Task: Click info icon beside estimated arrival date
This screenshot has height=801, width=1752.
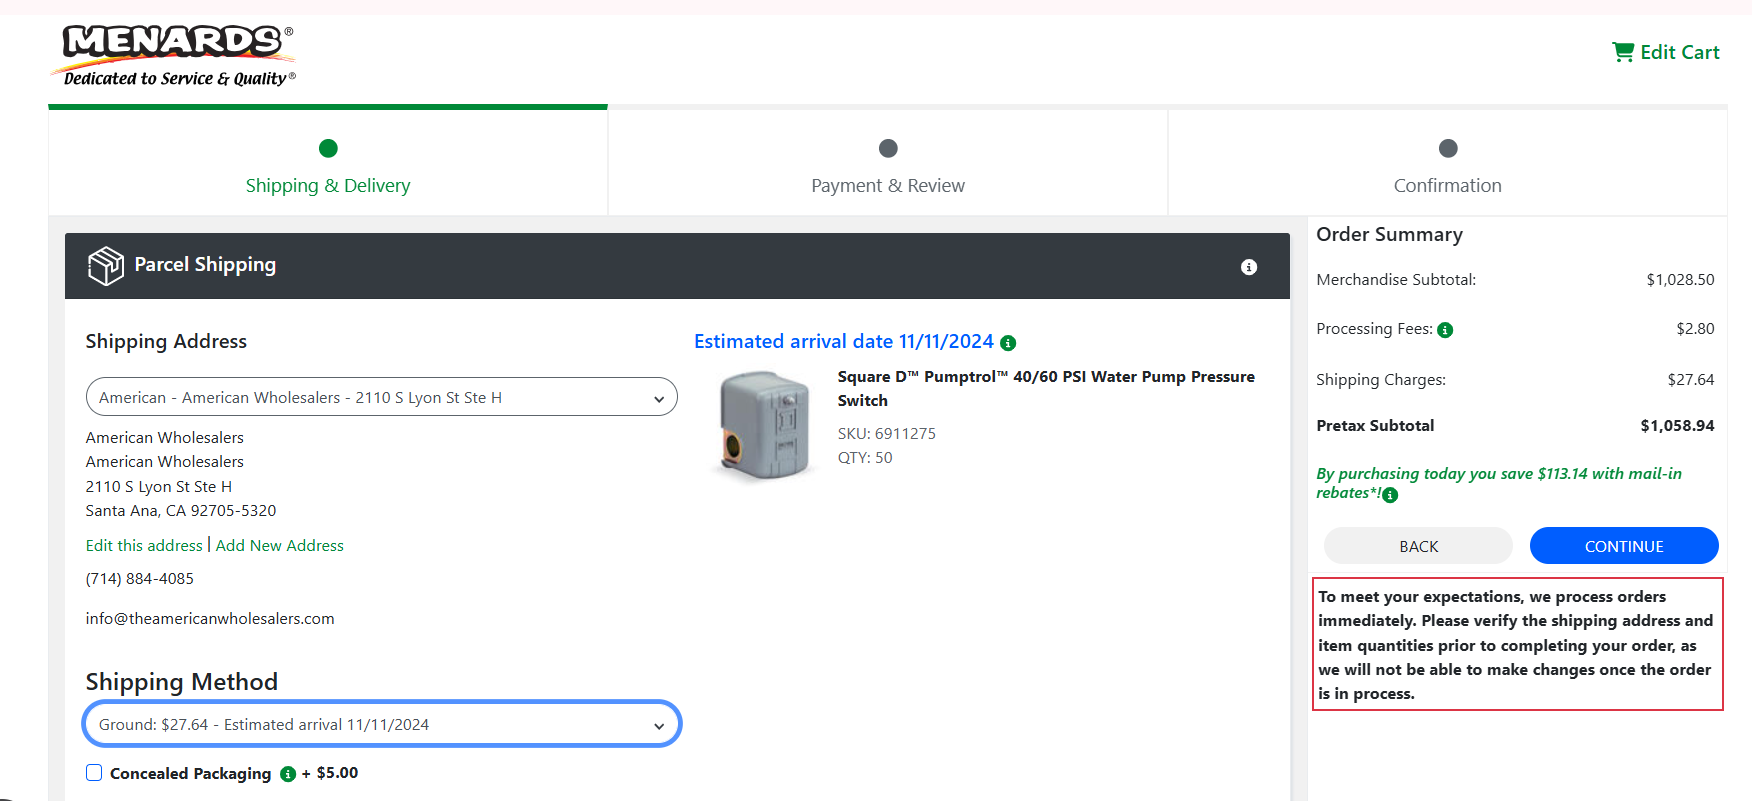Action: pos(1008,343)
